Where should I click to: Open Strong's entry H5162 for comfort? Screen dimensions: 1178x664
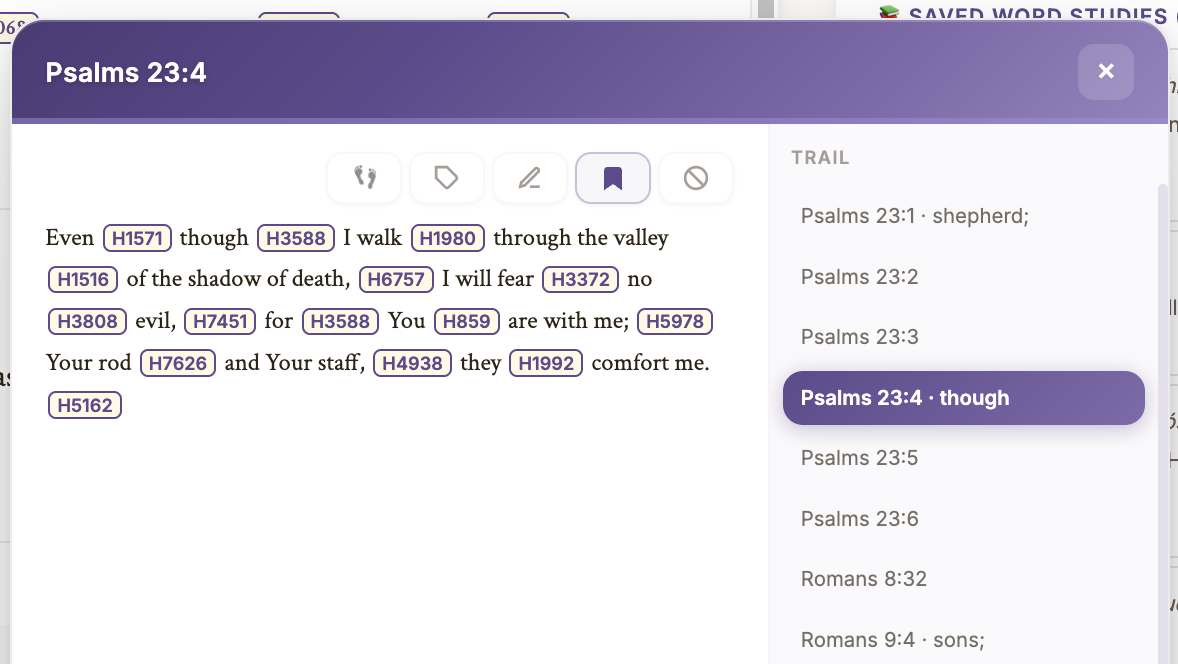[x=84, y=404]
